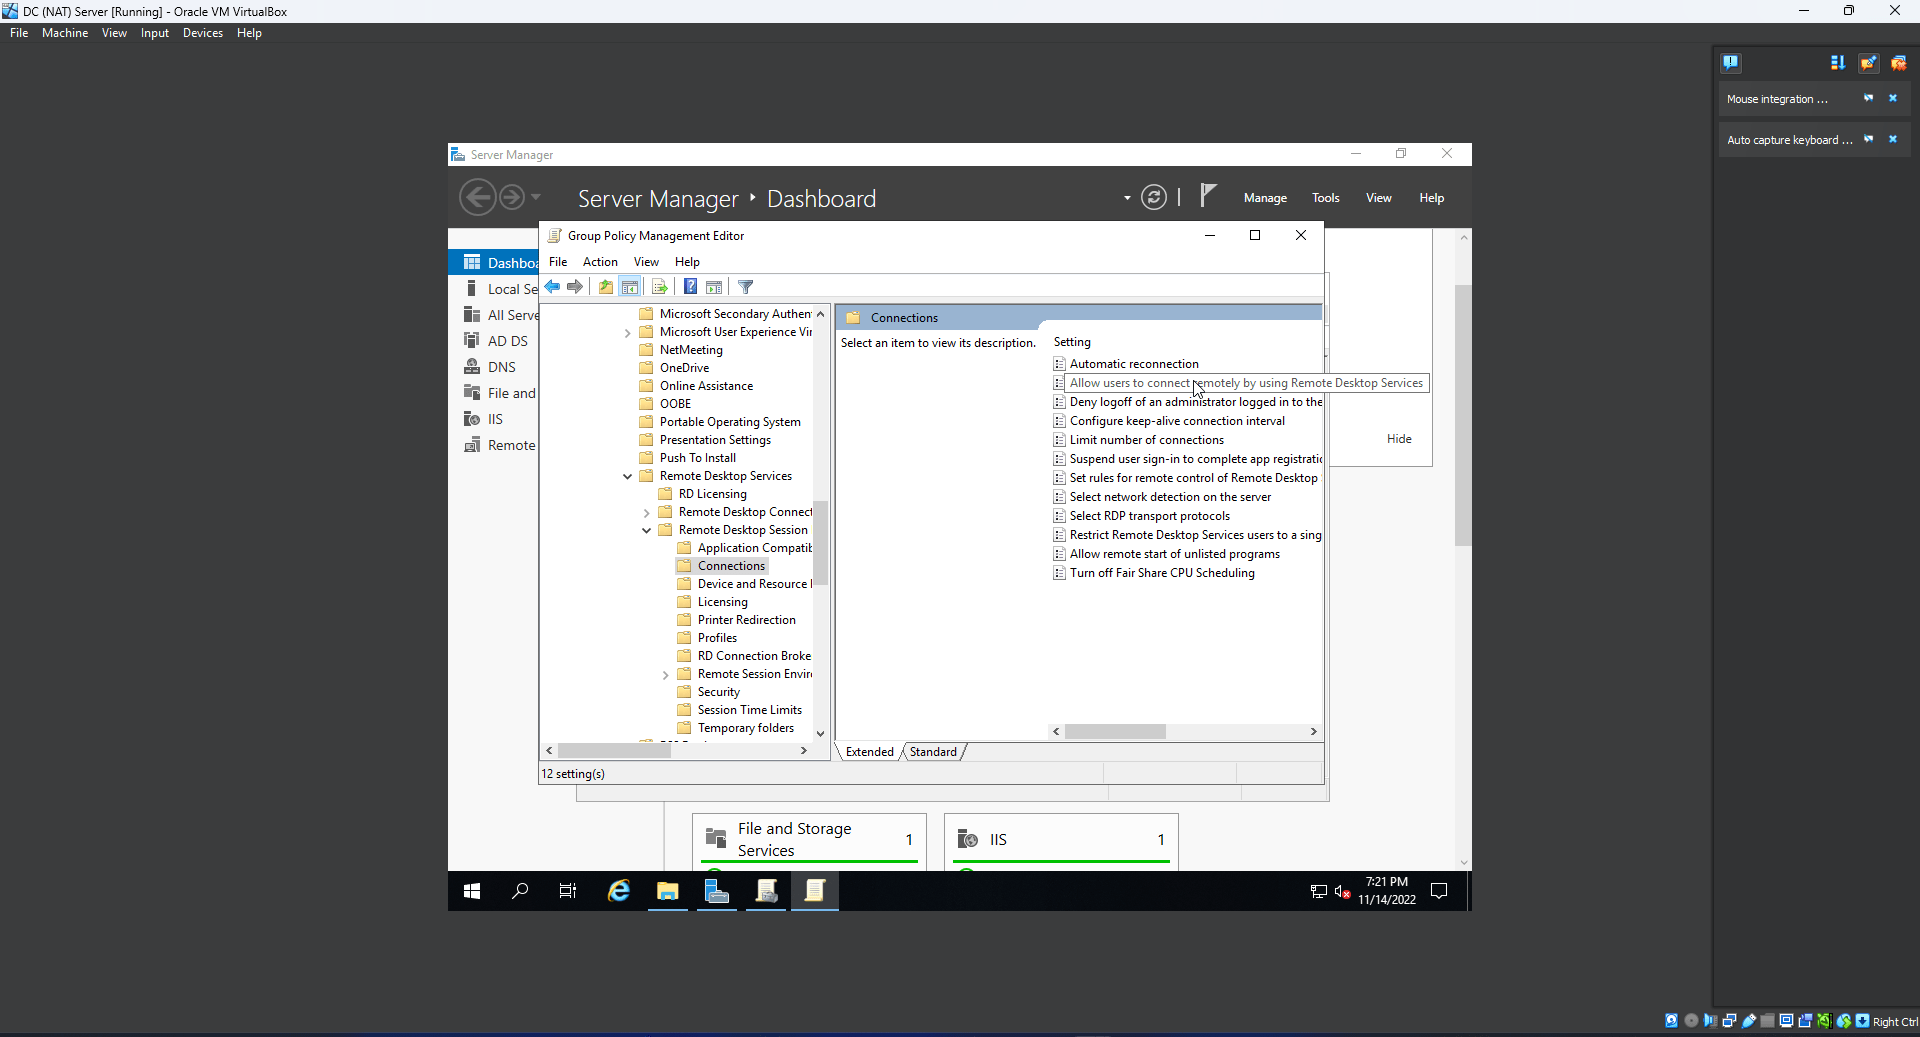1920x1037 pixels.
Task: Expand the Remote Desktop Connect tree node
Action: tap(647, 513)
